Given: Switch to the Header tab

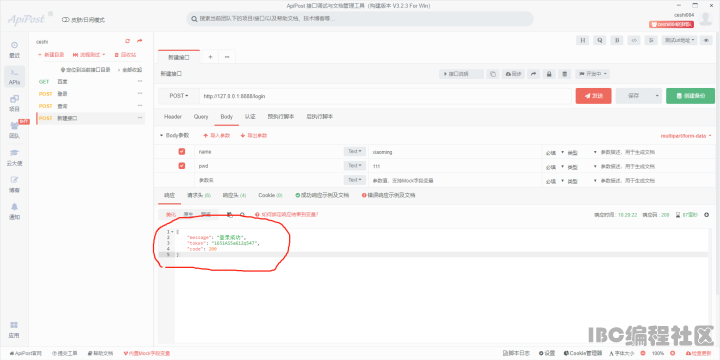Looking at the screenshot, I should point(173,117).
